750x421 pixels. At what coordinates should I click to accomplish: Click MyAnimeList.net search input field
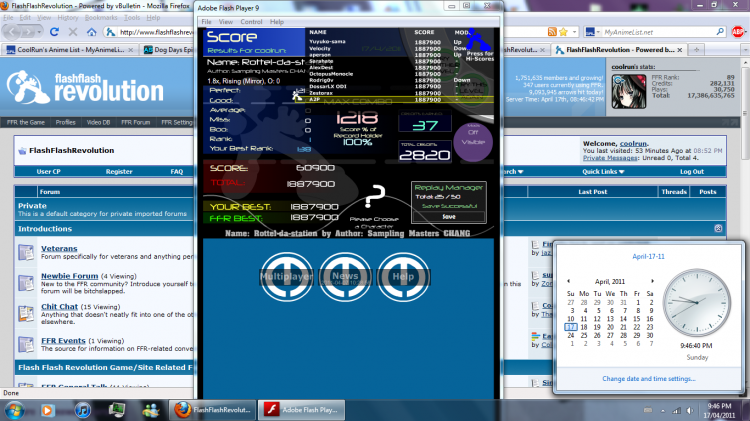point(659,32)
